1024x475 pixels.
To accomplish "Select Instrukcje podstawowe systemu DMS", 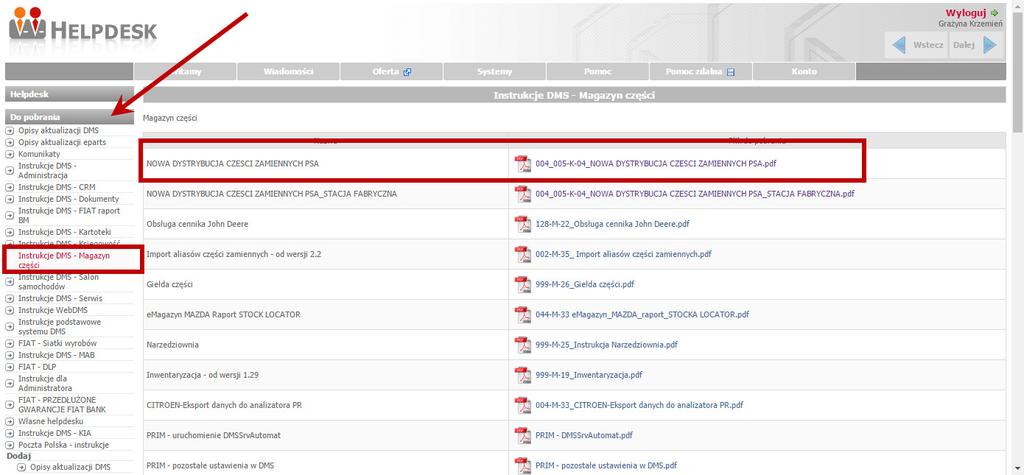I will [59, 327].
